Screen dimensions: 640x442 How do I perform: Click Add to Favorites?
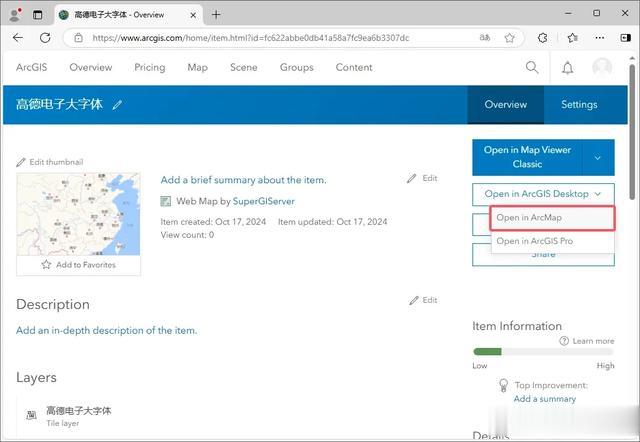coord(78,265)
